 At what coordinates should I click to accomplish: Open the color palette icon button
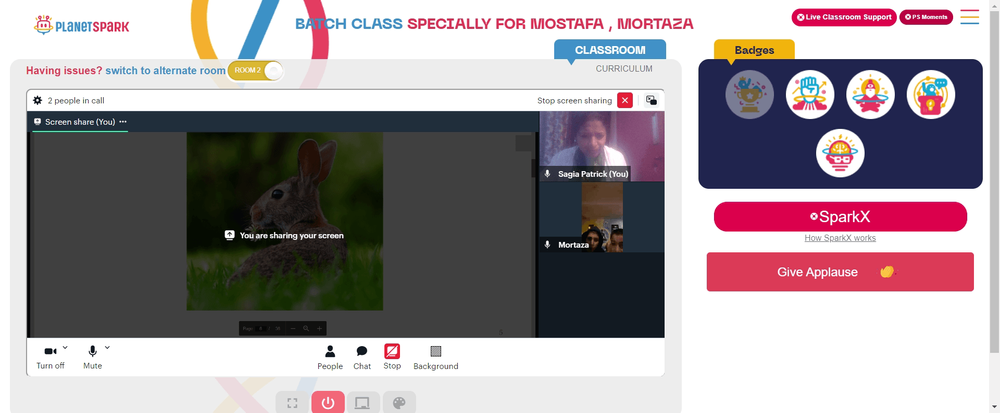tap(399, 403)
